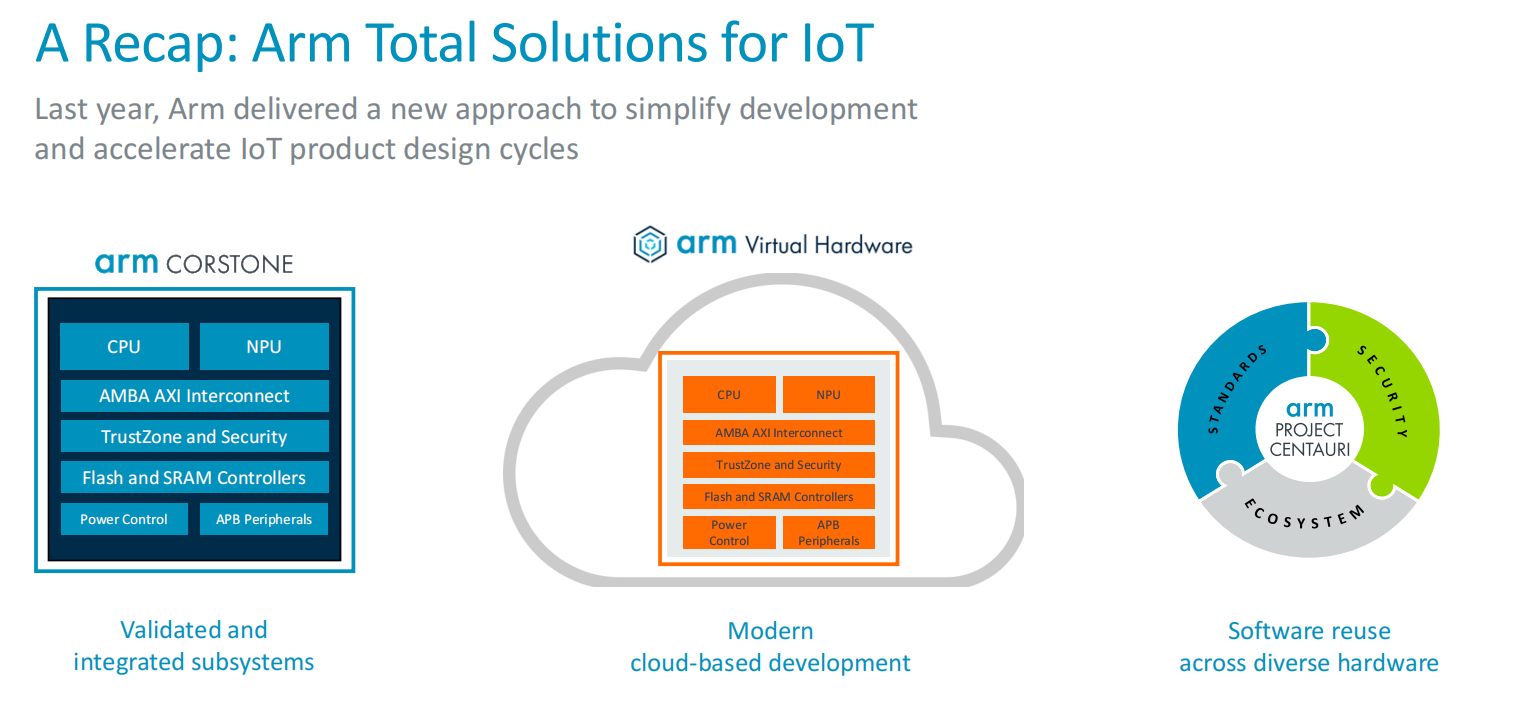The height and width of the screenshot is (726, 1539).
Task: Click the arm Project Centauri center circle
Action: [1310, 430]
